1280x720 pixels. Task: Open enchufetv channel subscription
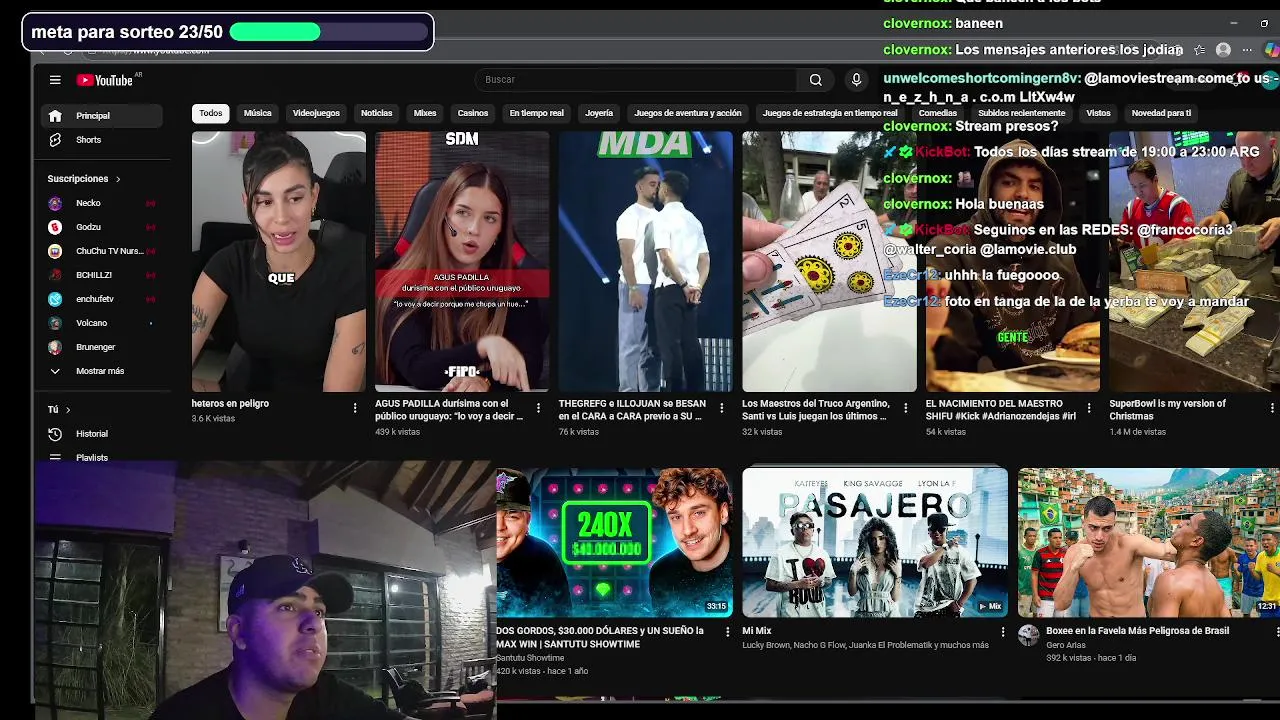[102, 299]
